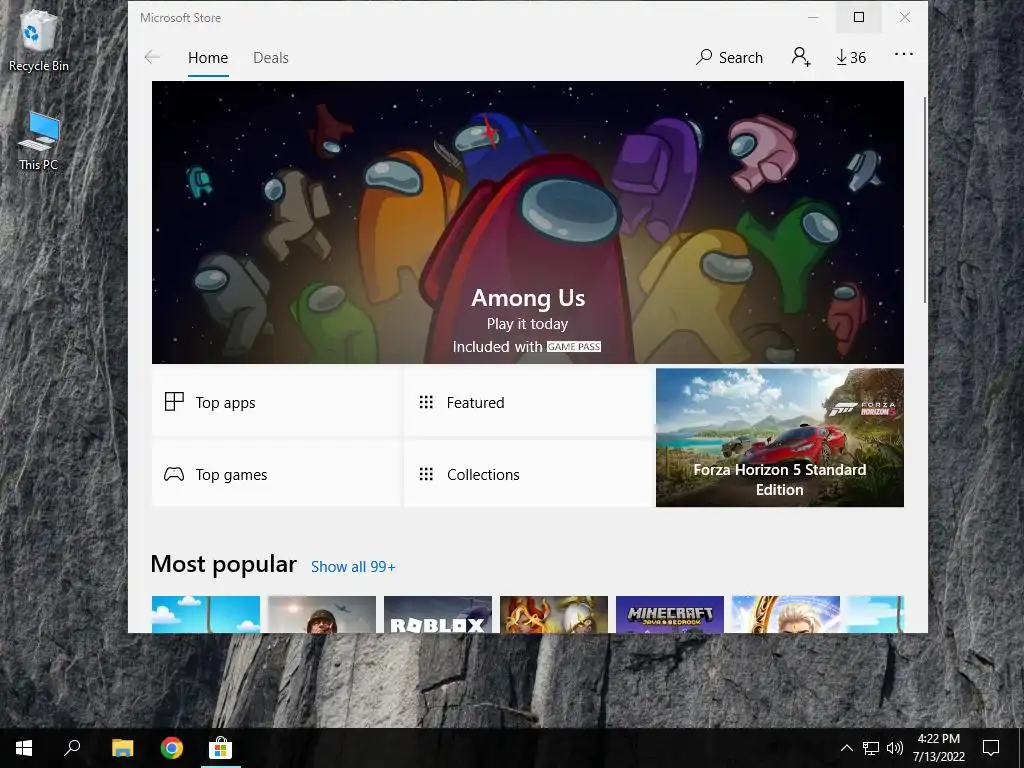
Task: Maximize the Microsoft Store window
Action: (859, 18)
